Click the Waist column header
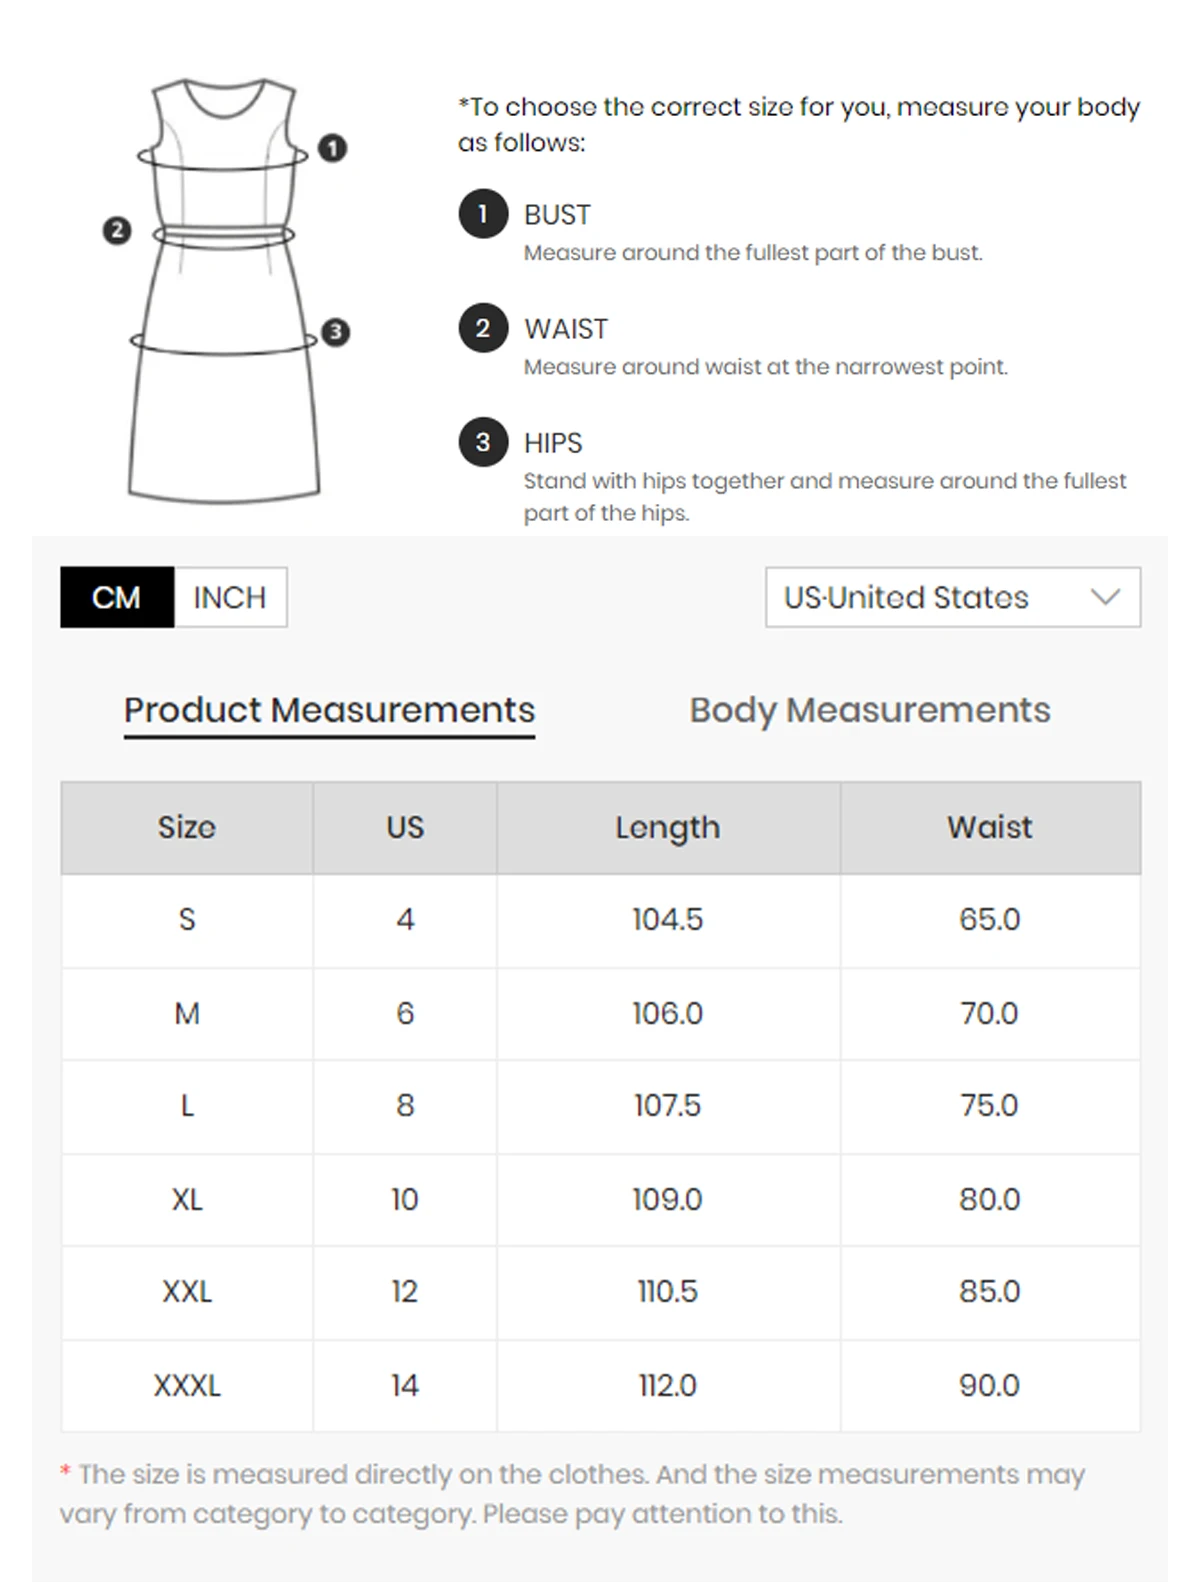This screenshot has width=1197, height=1596. tap(989, 828)
